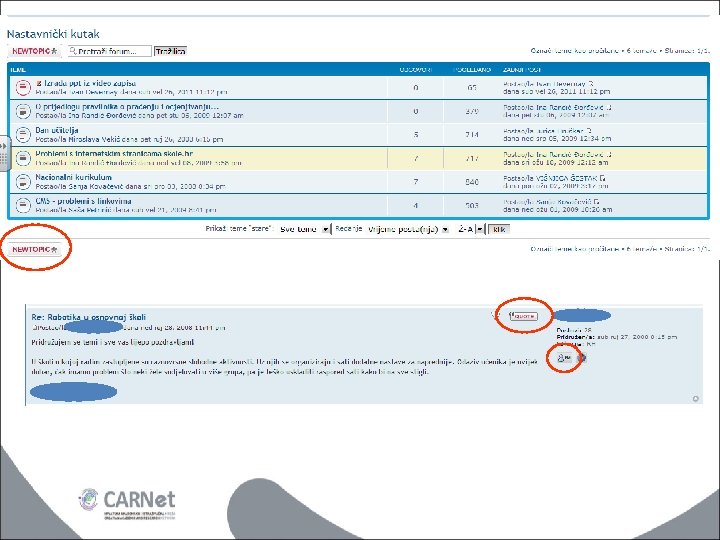The image size is (720, 540).
Task: Click the 'TEME' column header
Action: pos(17,70)
